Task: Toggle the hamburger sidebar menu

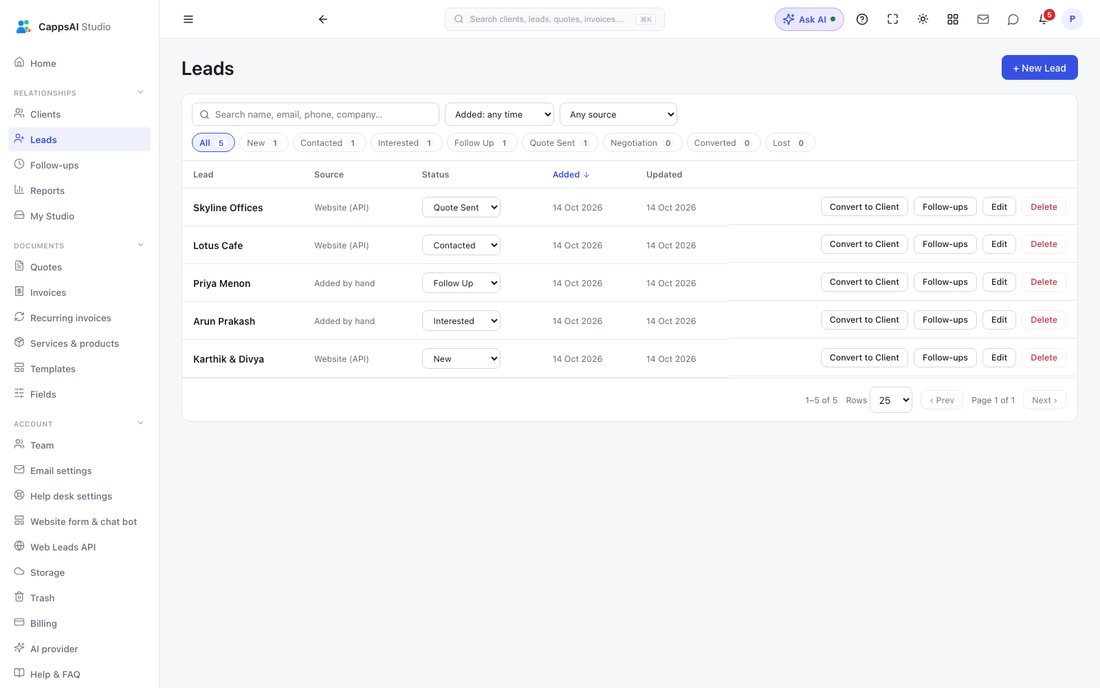Action: pyautogui.click(x=188, y=20)
